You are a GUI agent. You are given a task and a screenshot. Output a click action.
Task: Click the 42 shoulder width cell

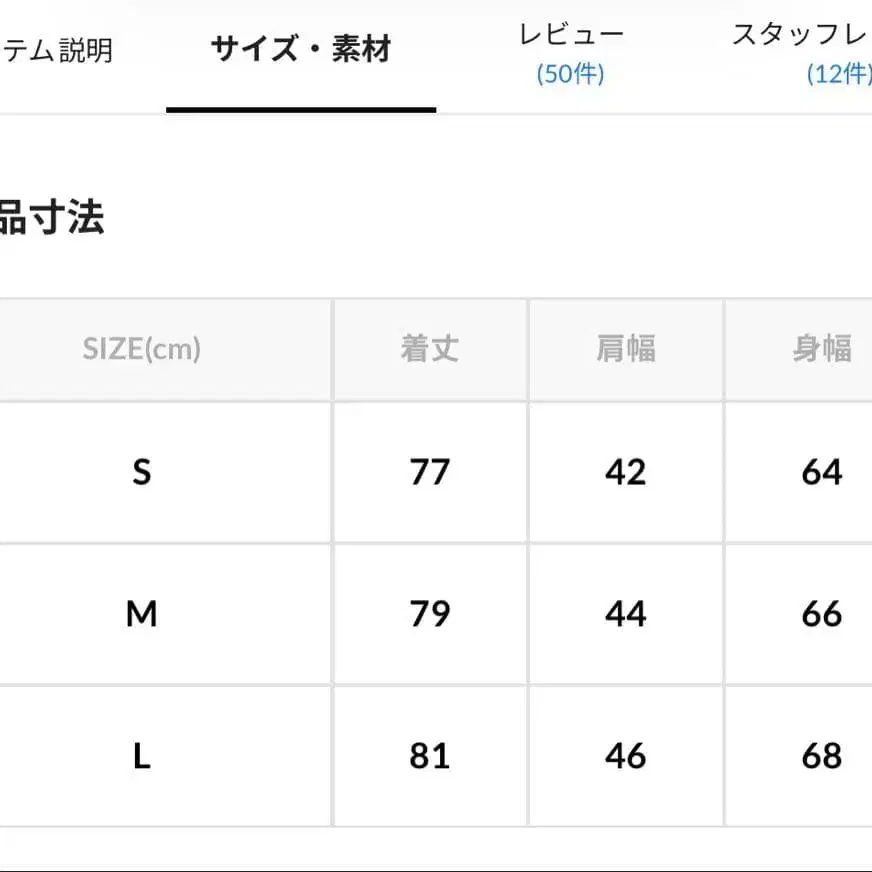[x=626, y=472]
